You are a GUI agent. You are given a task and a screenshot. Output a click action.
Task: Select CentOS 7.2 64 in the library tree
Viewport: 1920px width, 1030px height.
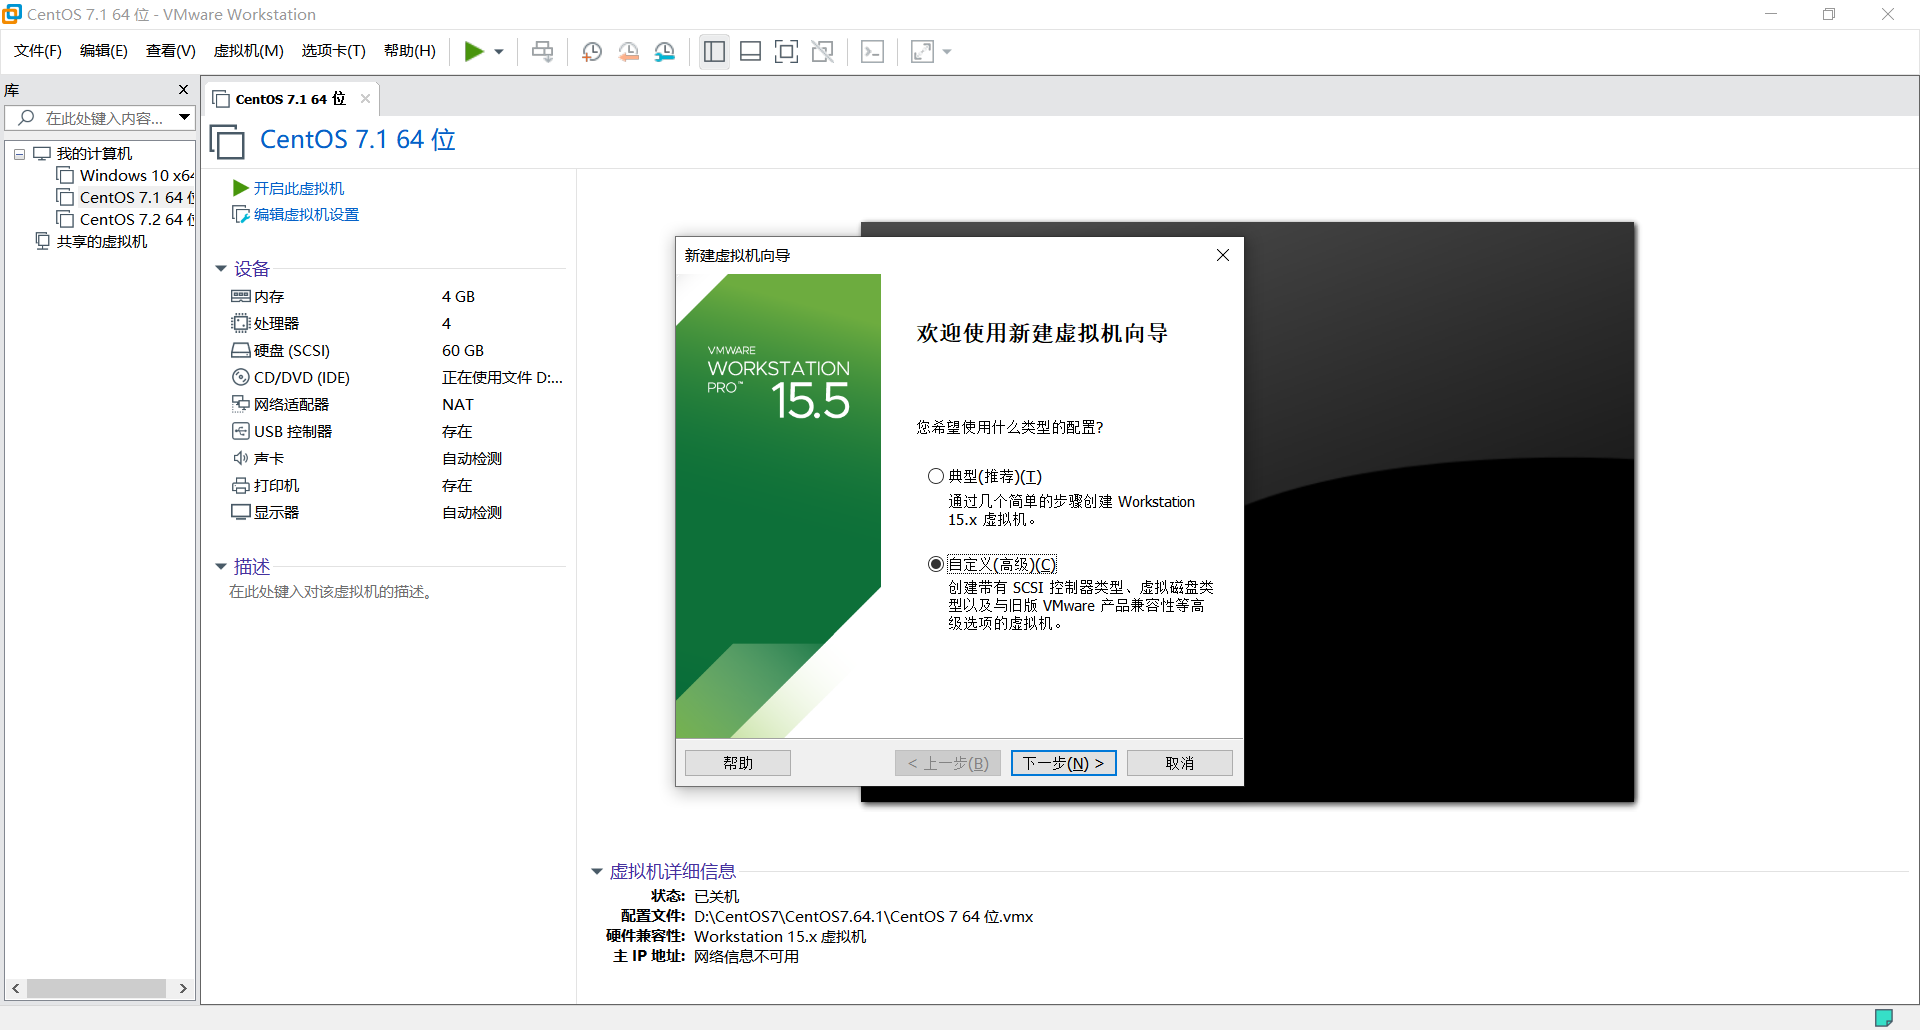[x=126, y=220]
